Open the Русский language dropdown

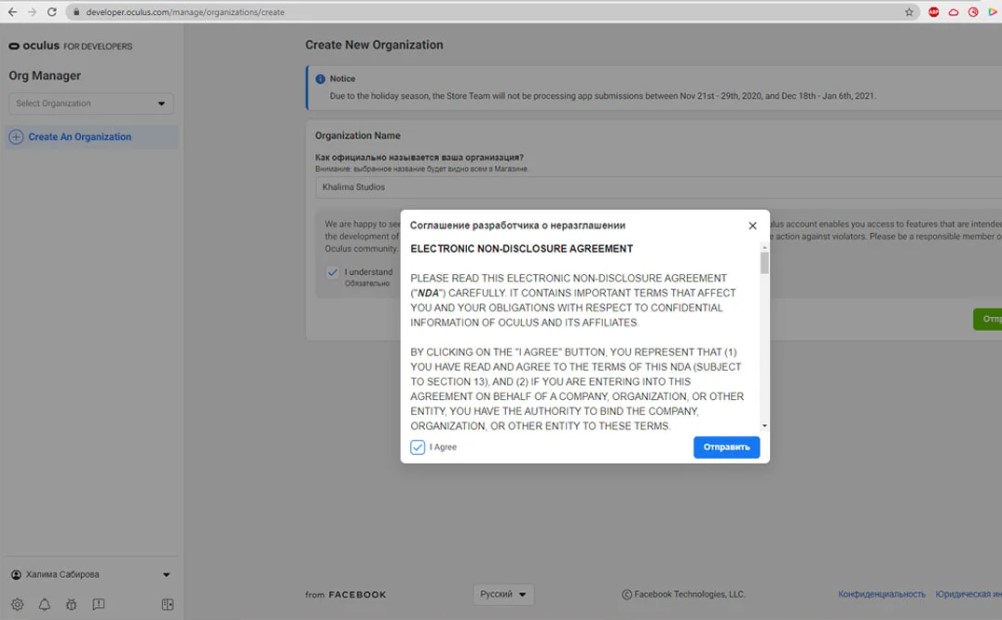point(503,594)
